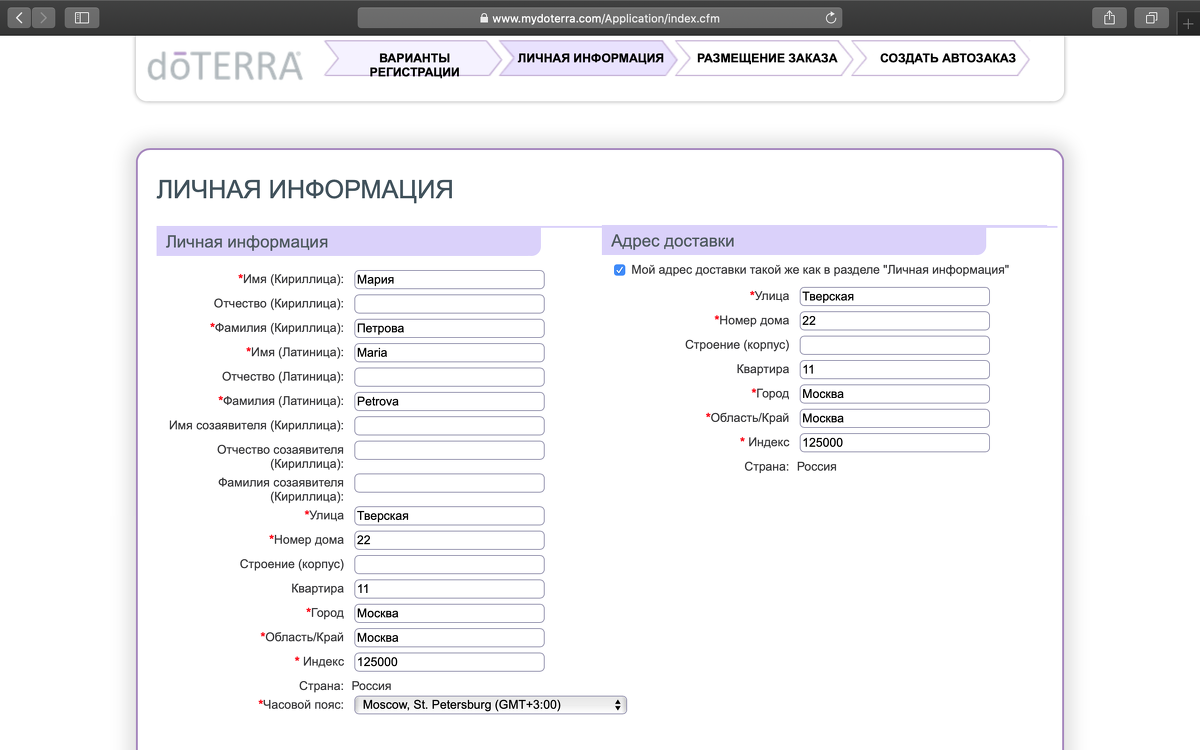Viewport: 1200px width, 750px height.
Task: Select the delivery Индекс field
Action: pyautogui.click(x=894, y=442)
